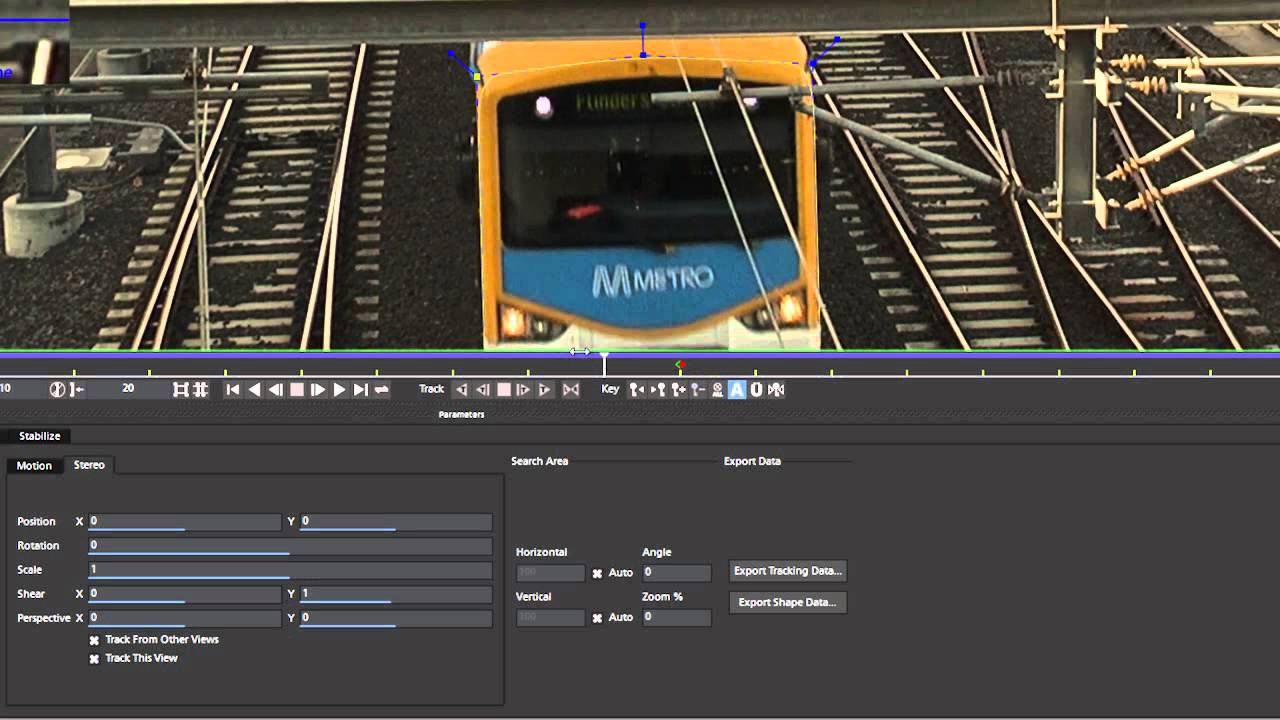Track forward one frame
The image size is (1280, 720).
click(x=523, y=390)
